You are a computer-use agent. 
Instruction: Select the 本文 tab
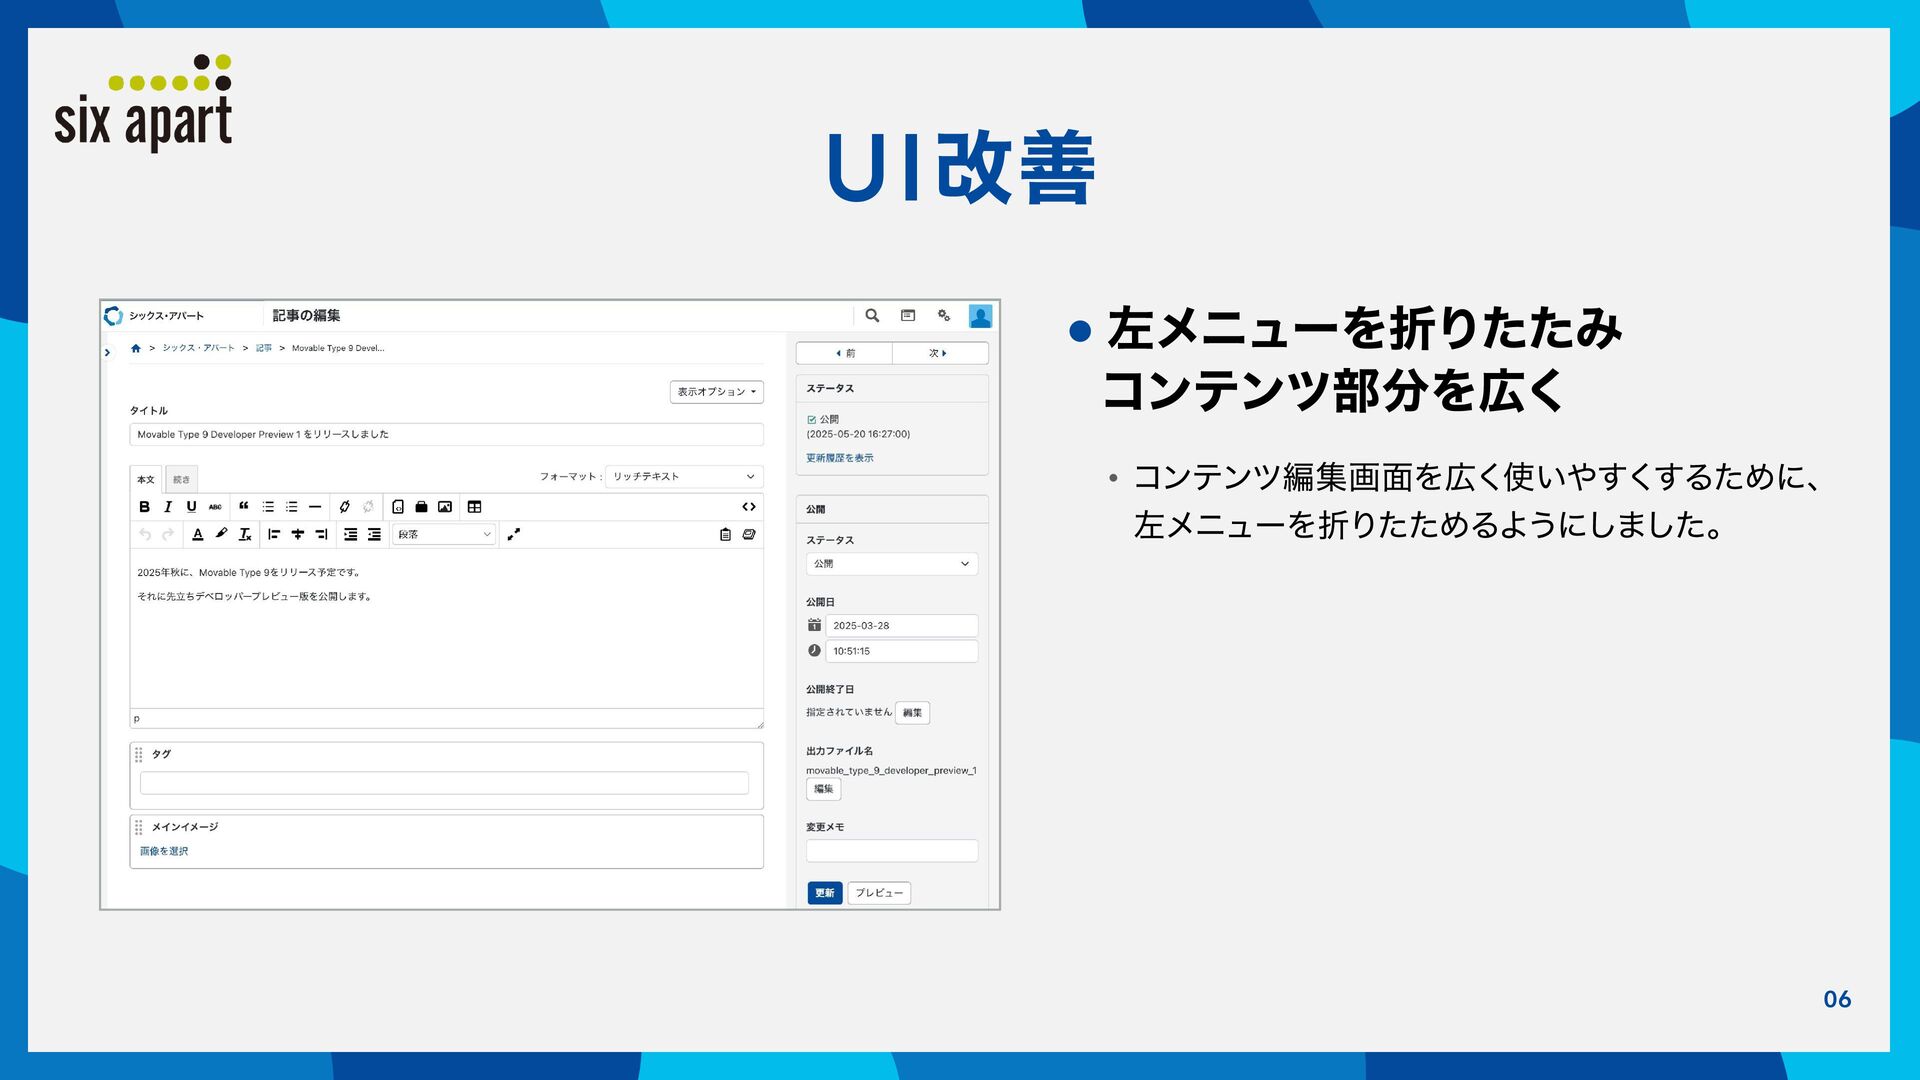[146, 480]
